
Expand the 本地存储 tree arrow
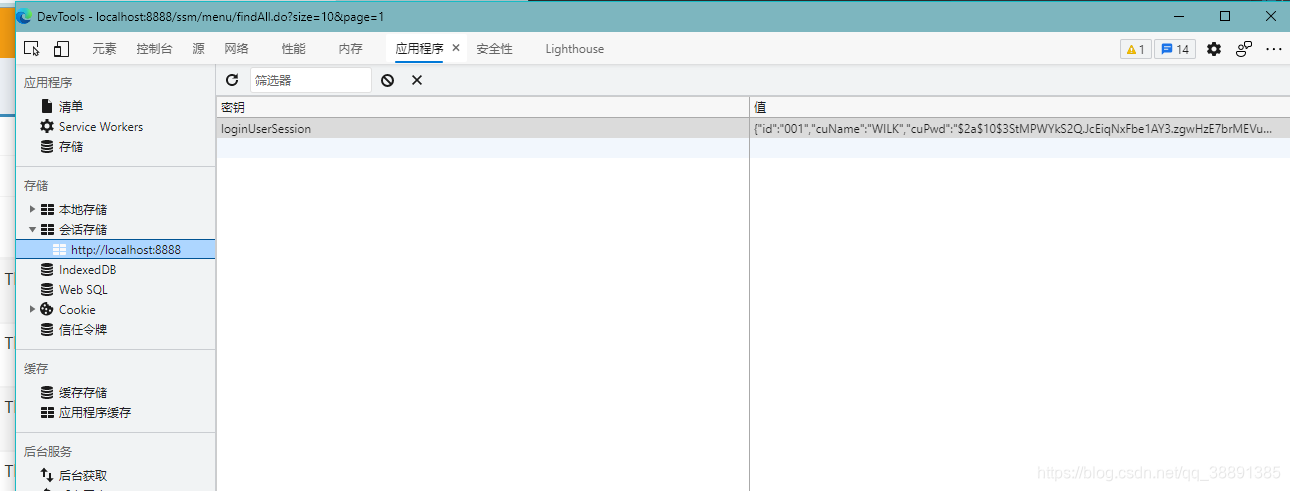[32, 209]
